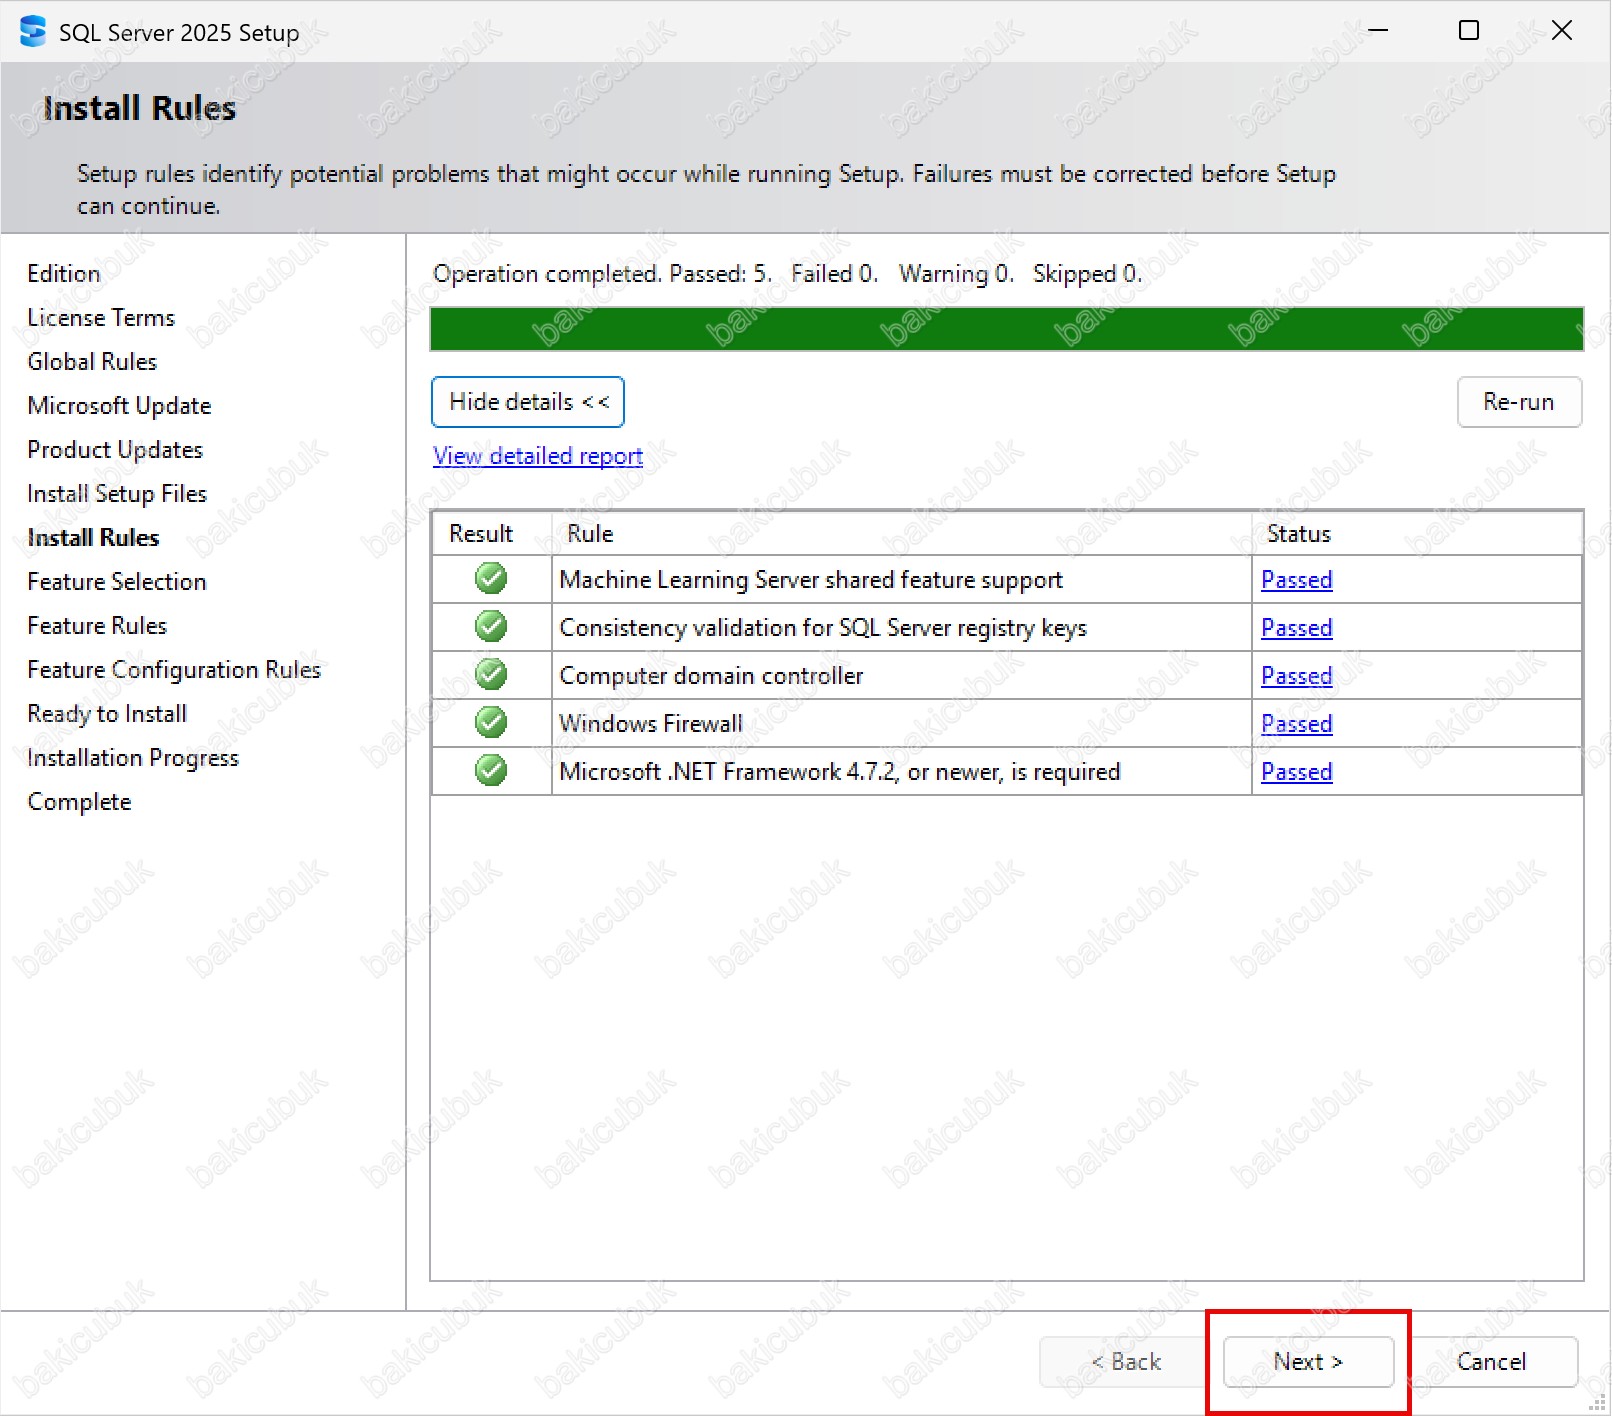Open Passed status for Consistency validation rule
This screenshot has height=1416, width=1612.
pyautogui.click(x=1297, y=628)
